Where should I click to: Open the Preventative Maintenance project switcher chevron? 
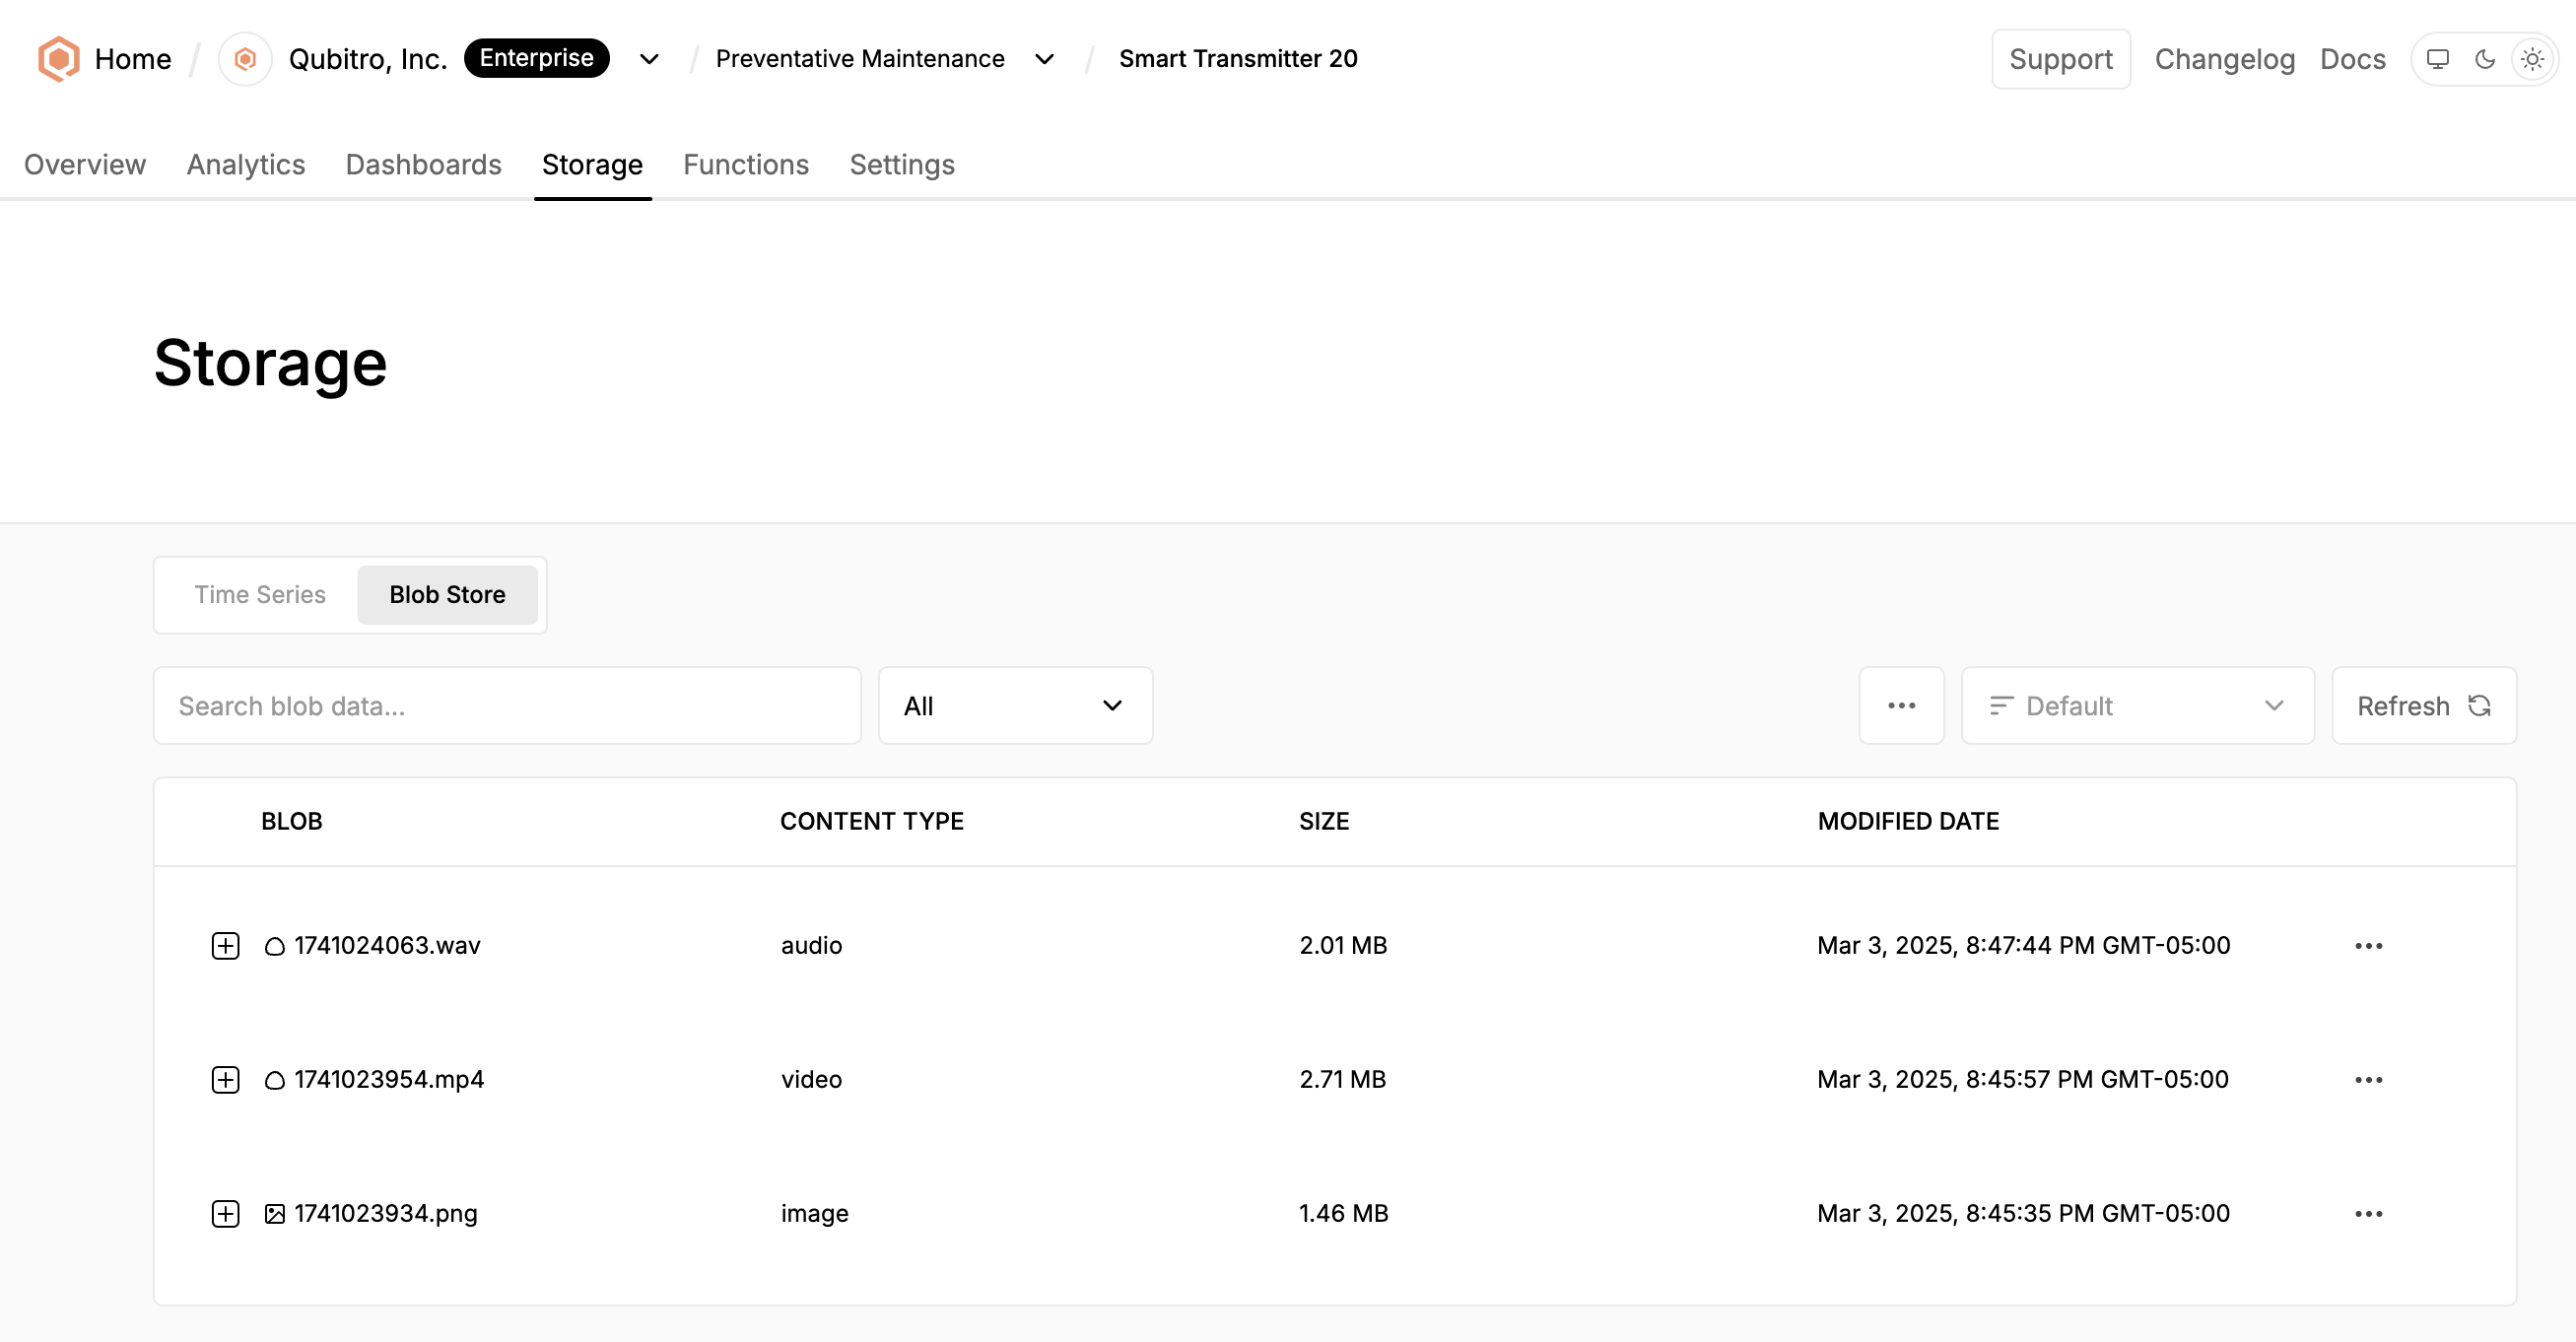1044,59
